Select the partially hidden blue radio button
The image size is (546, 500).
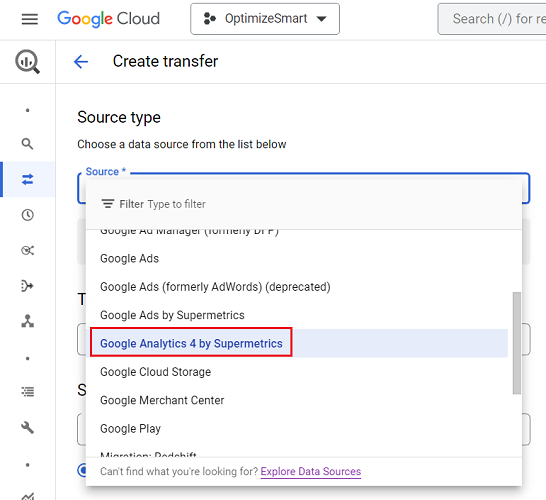pos(82,470)
